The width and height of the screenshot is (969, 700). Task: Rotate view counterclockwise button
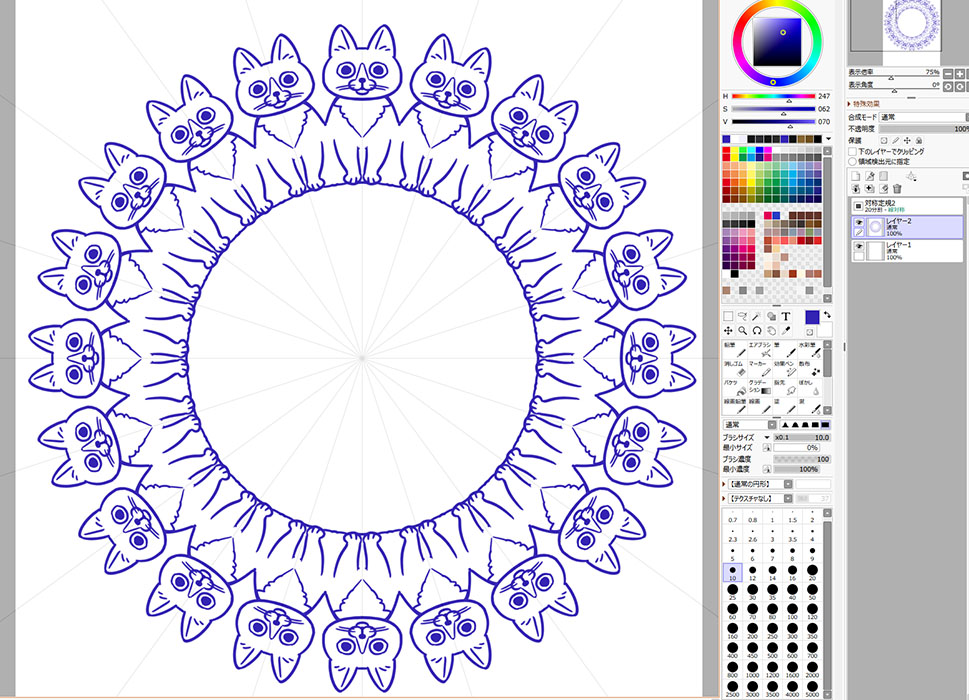point(948,86)
